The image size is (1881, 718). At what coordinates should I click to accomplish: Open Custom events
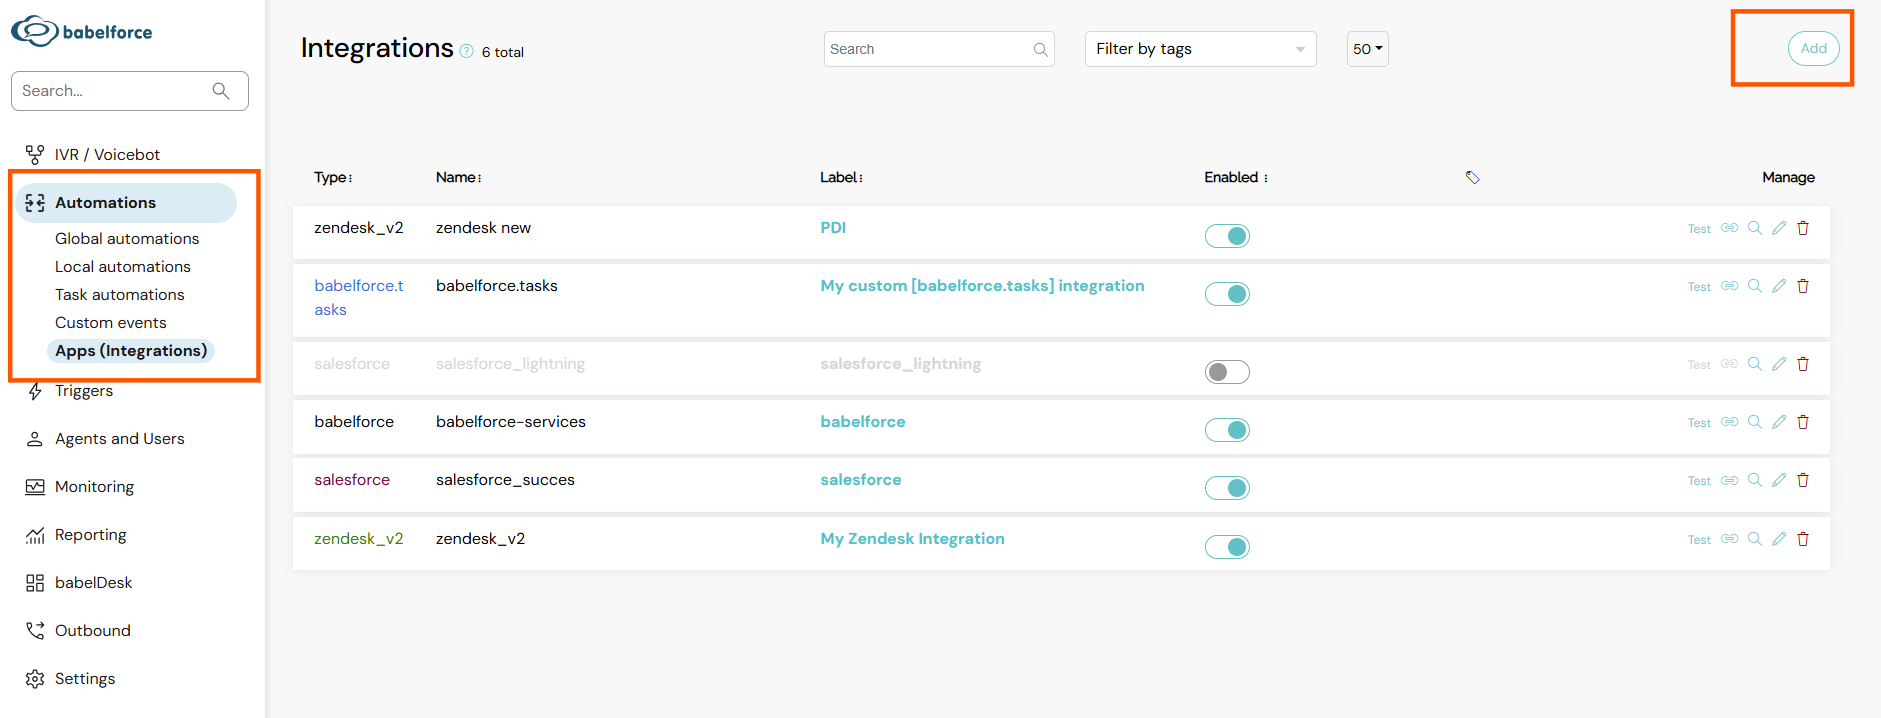point(111,322)
